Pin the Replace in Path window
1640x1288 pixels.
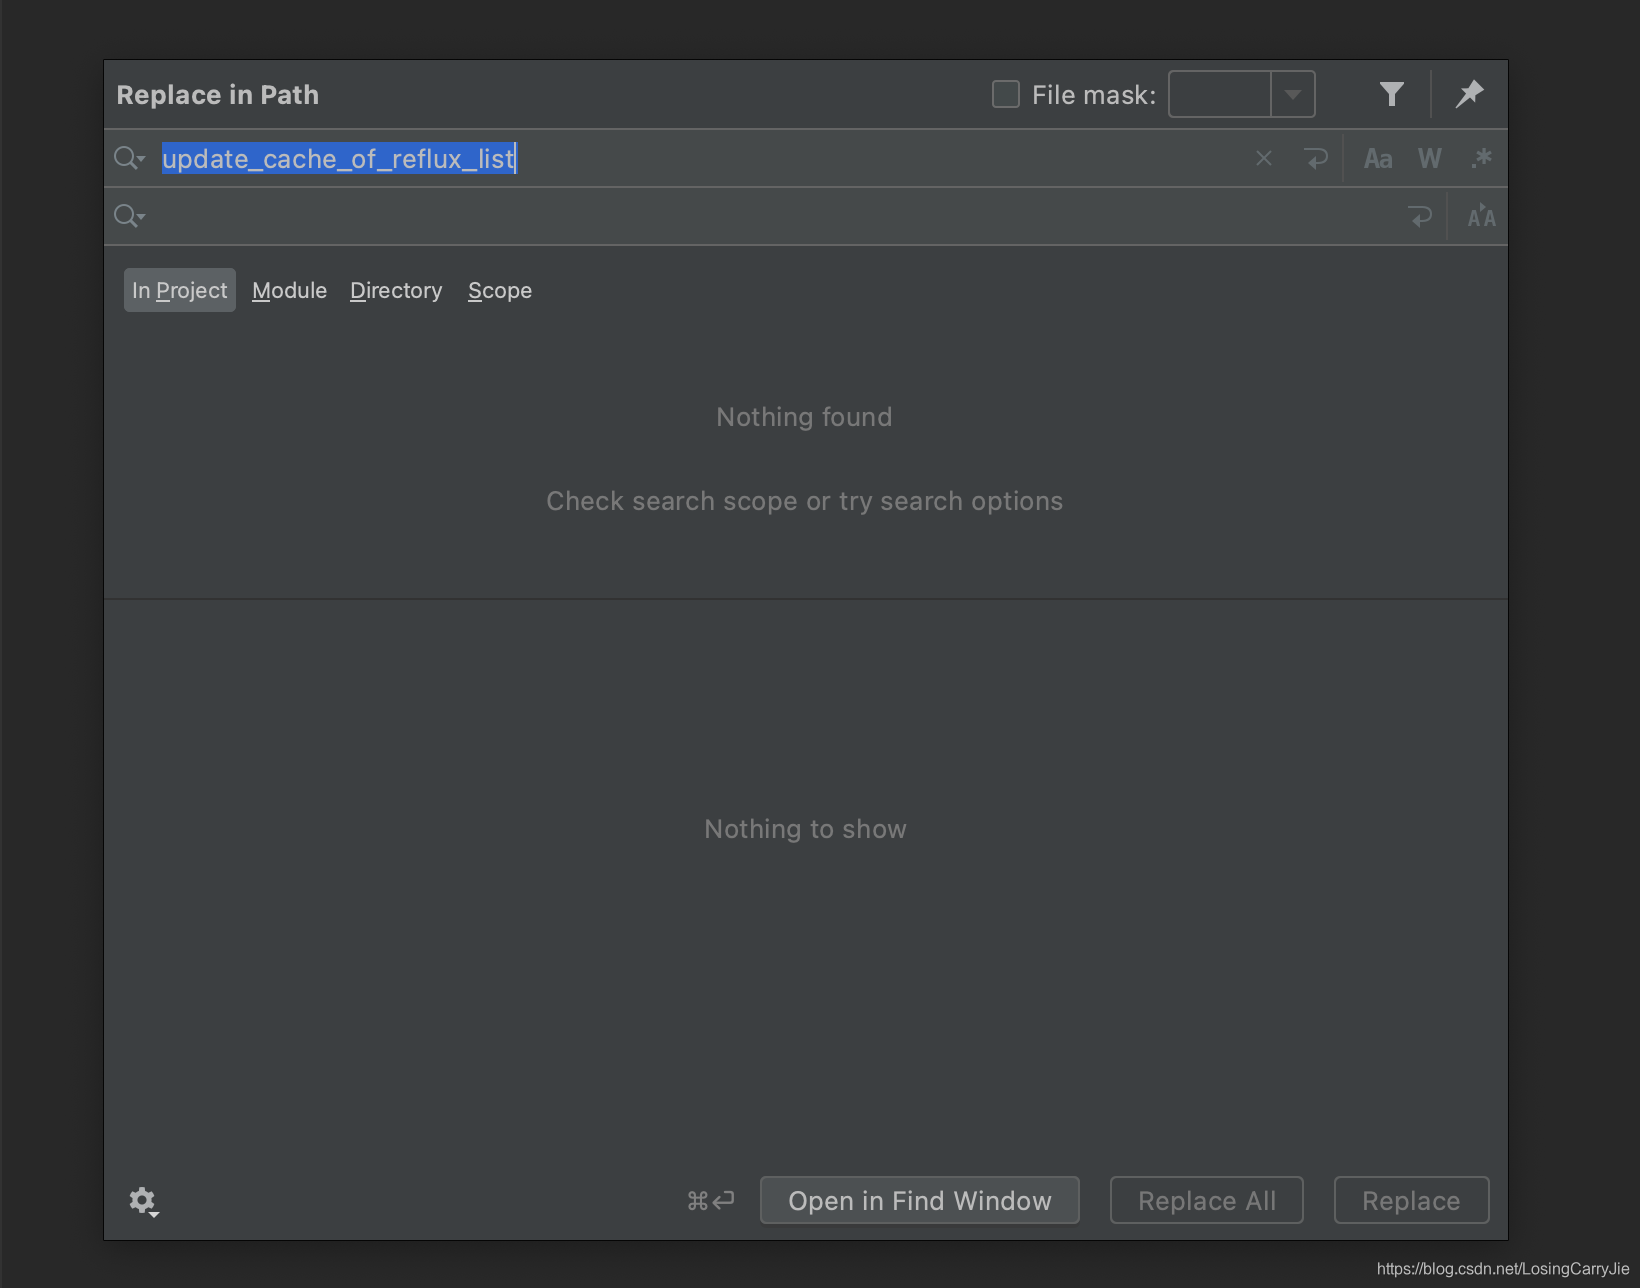click(x=1469, y=94)
